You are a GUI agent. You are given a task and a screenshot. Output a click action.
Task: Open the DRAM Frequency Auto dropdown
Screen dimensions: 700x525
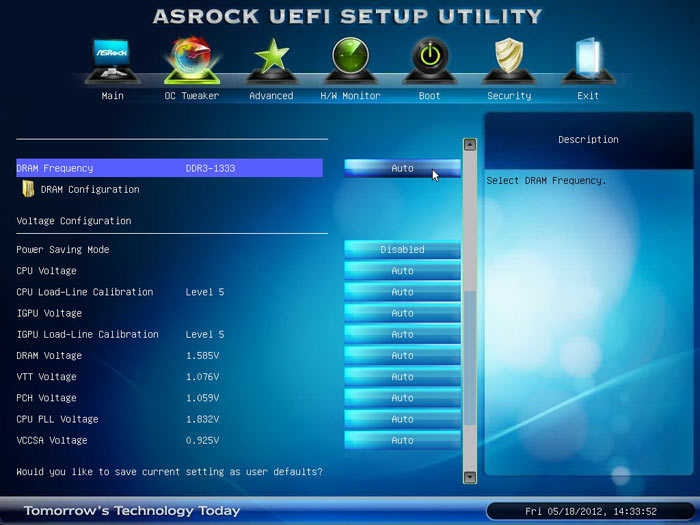[x=402, y=168]
